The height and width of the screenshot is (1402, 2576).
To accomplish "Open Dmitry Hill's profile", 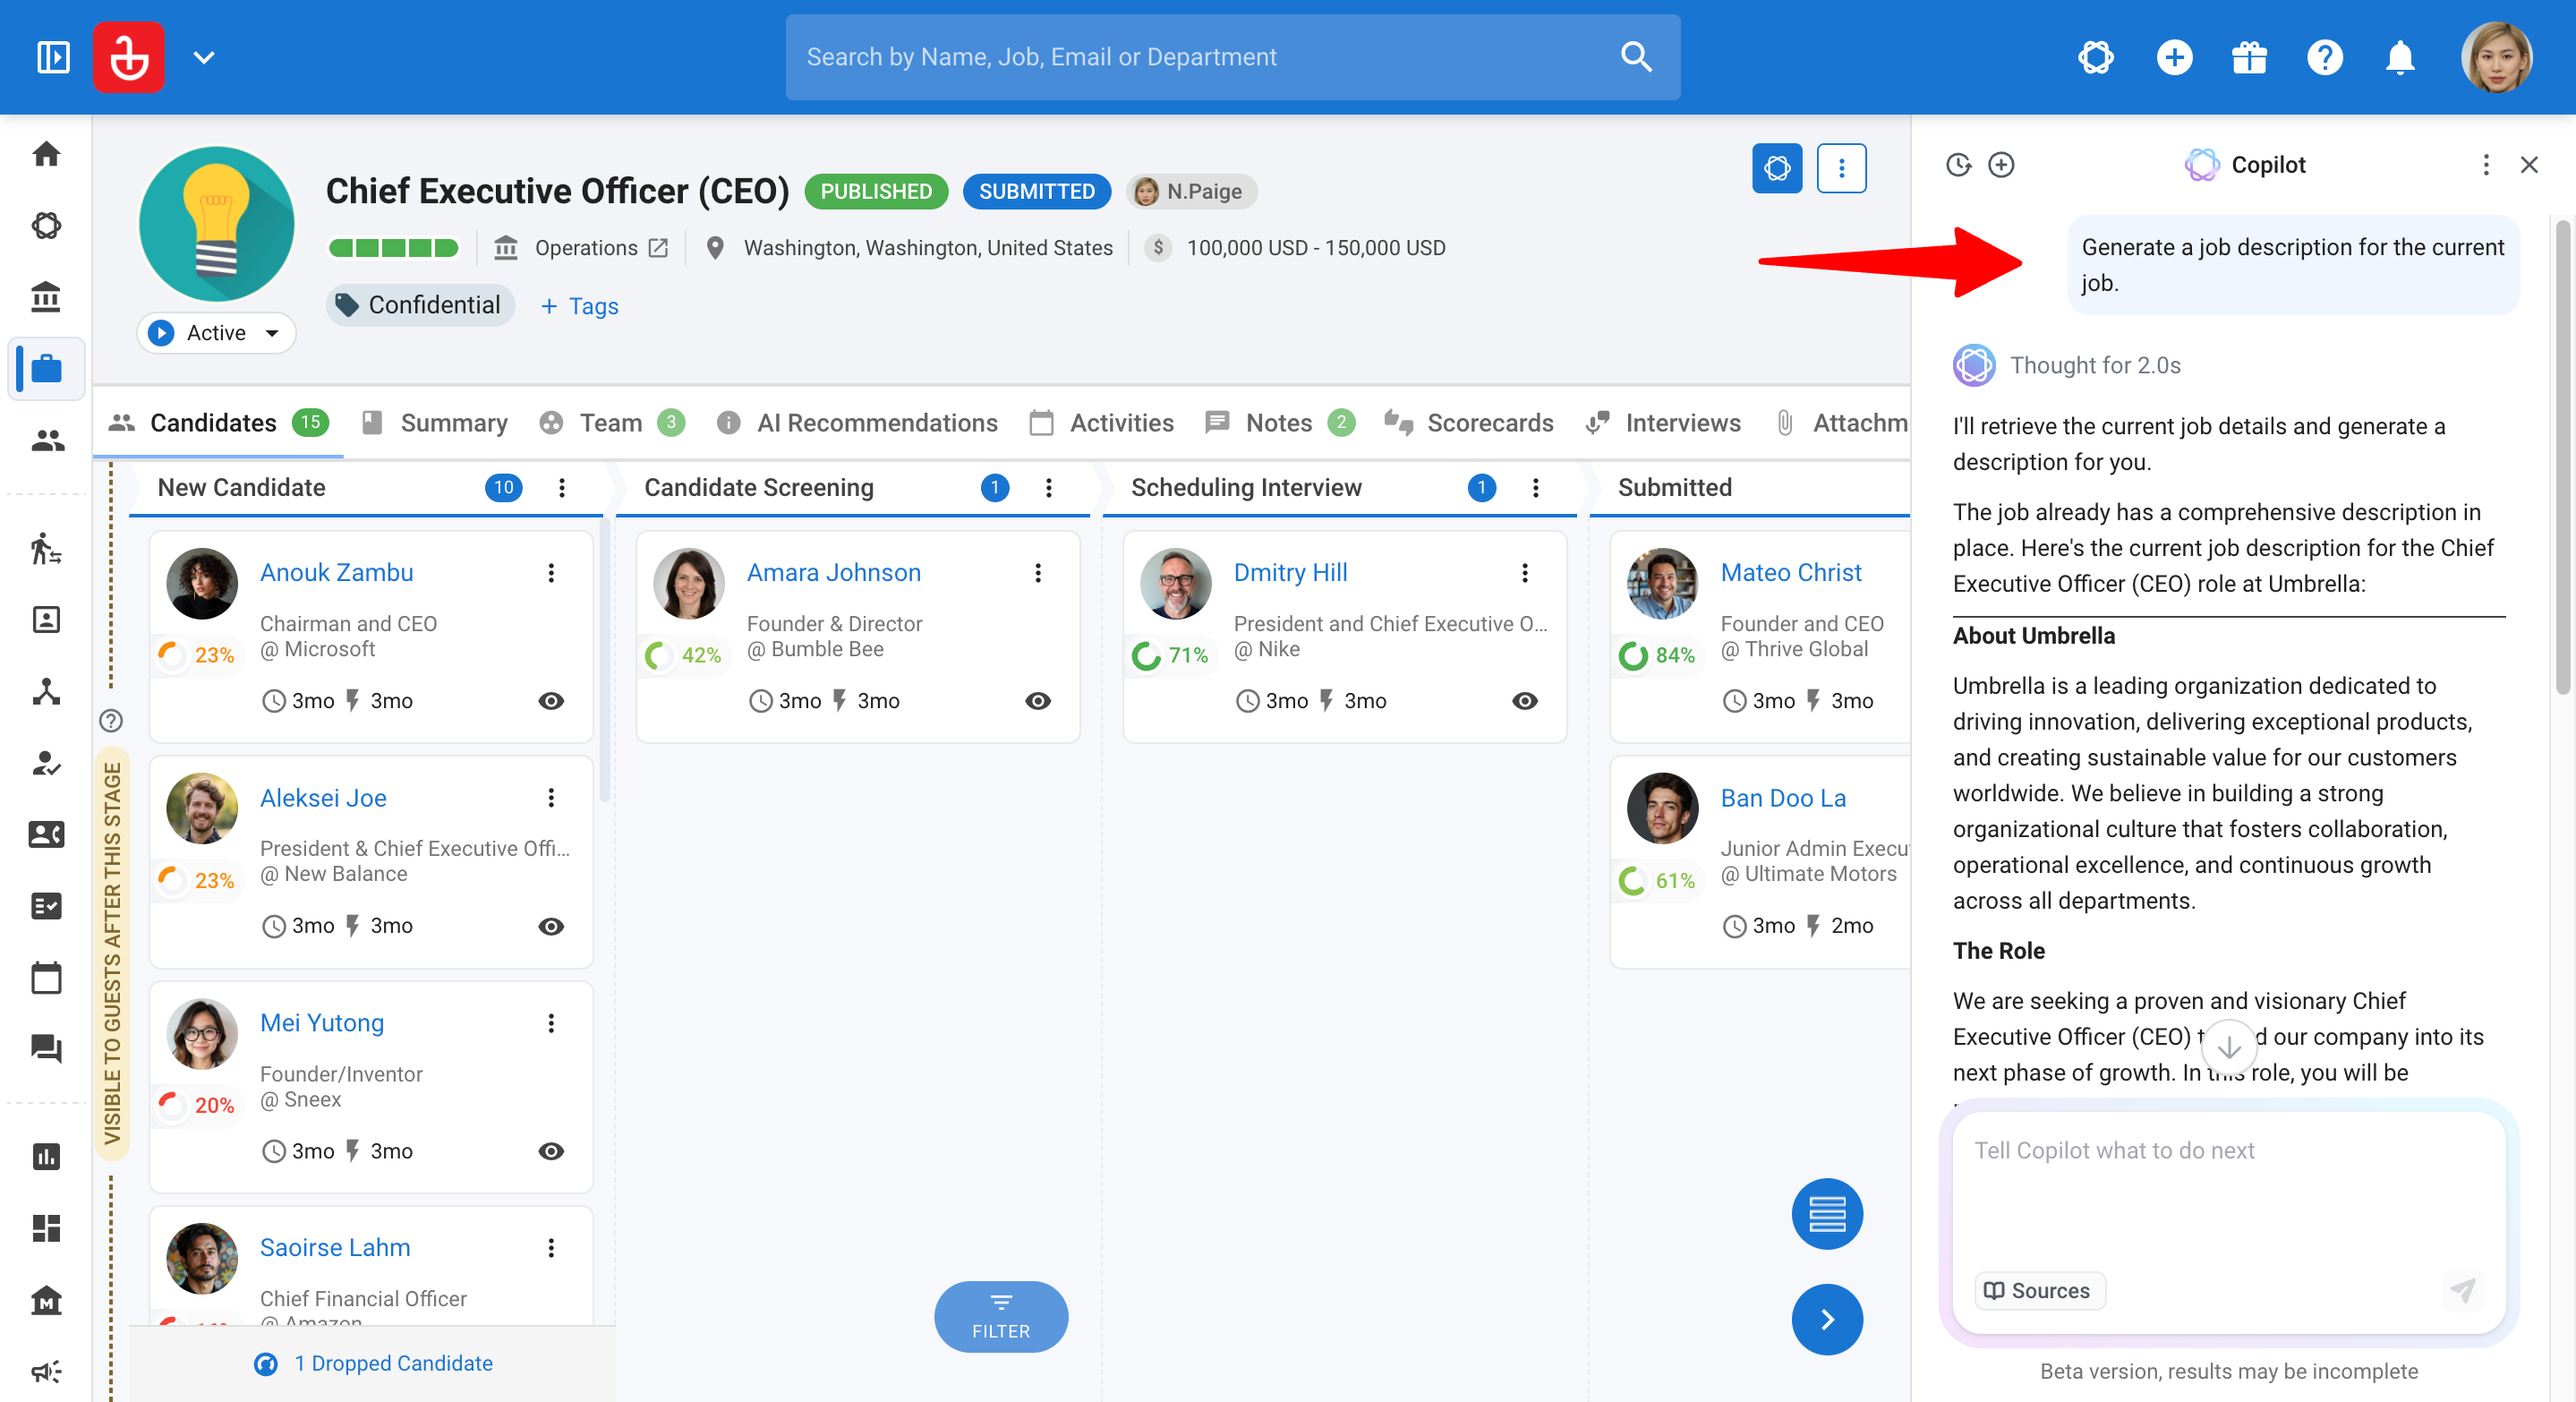I will [x=1290, y=572].
